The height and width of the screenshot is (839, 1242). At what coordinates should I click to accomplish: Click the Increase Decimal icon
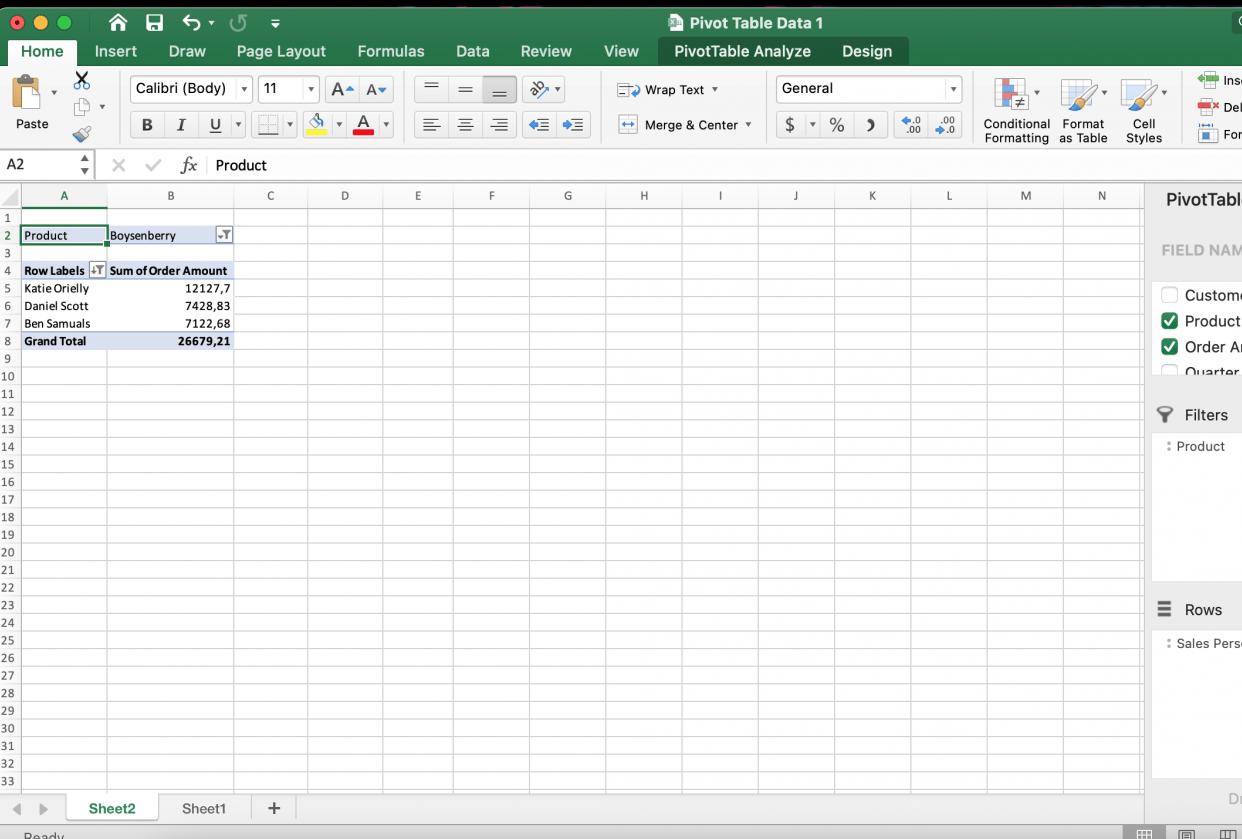pyautogui.click(x=911, y=126)
